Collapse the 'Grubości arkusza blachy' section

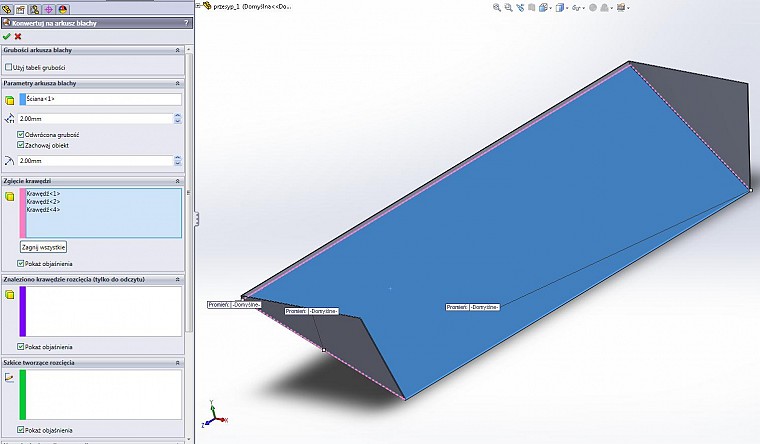point(178,50)
